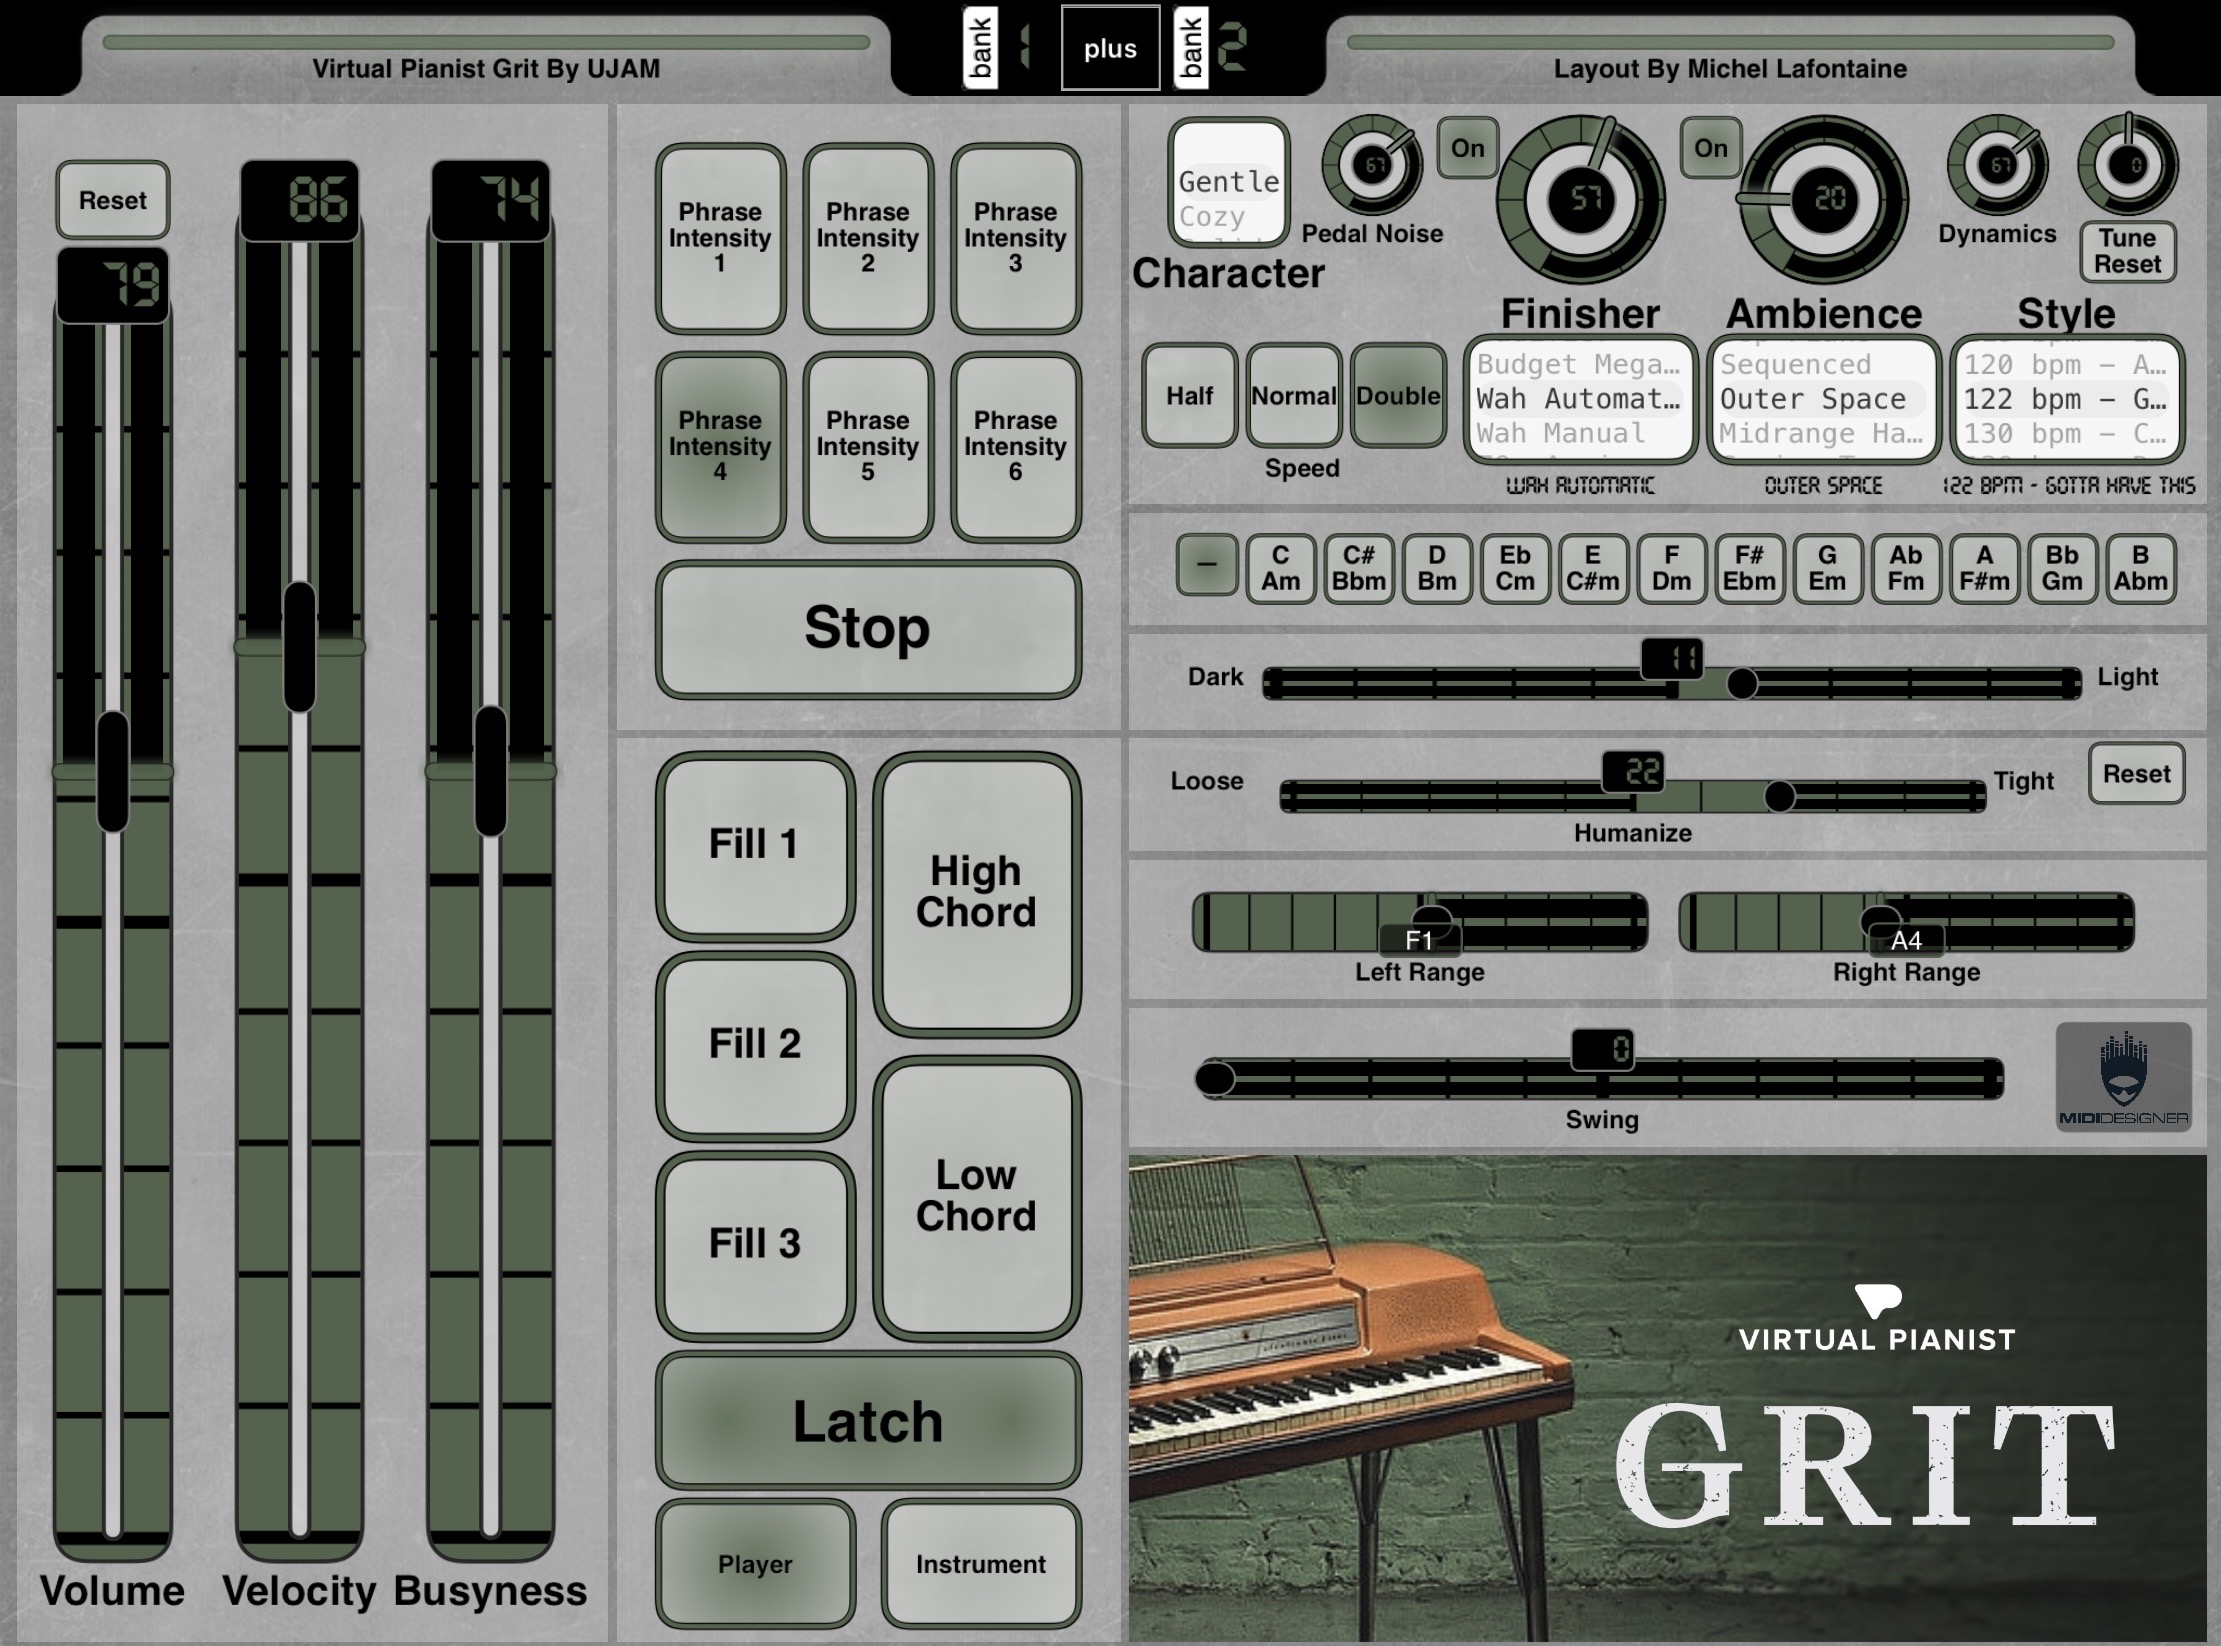Toggle the Ambience On switch
This screenshot has width=2221, height=1646.
click(x=1710, y=148)
